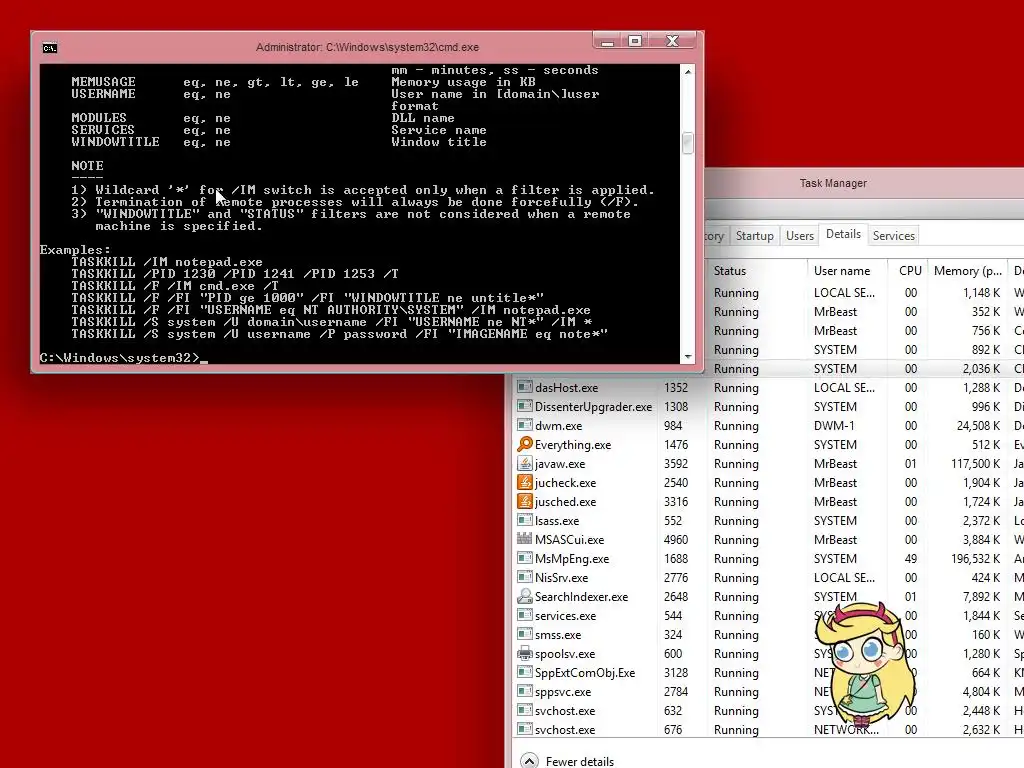This screenshot has height=768, width=1024.
Task: Select the Details tab in Task Manager
Action: [843, 234]
